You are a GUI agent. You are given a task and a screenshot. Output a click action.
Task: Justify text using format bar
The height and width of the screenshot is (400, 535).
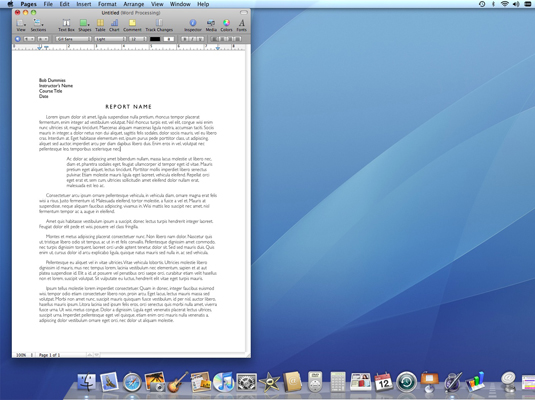click(238, 39)
